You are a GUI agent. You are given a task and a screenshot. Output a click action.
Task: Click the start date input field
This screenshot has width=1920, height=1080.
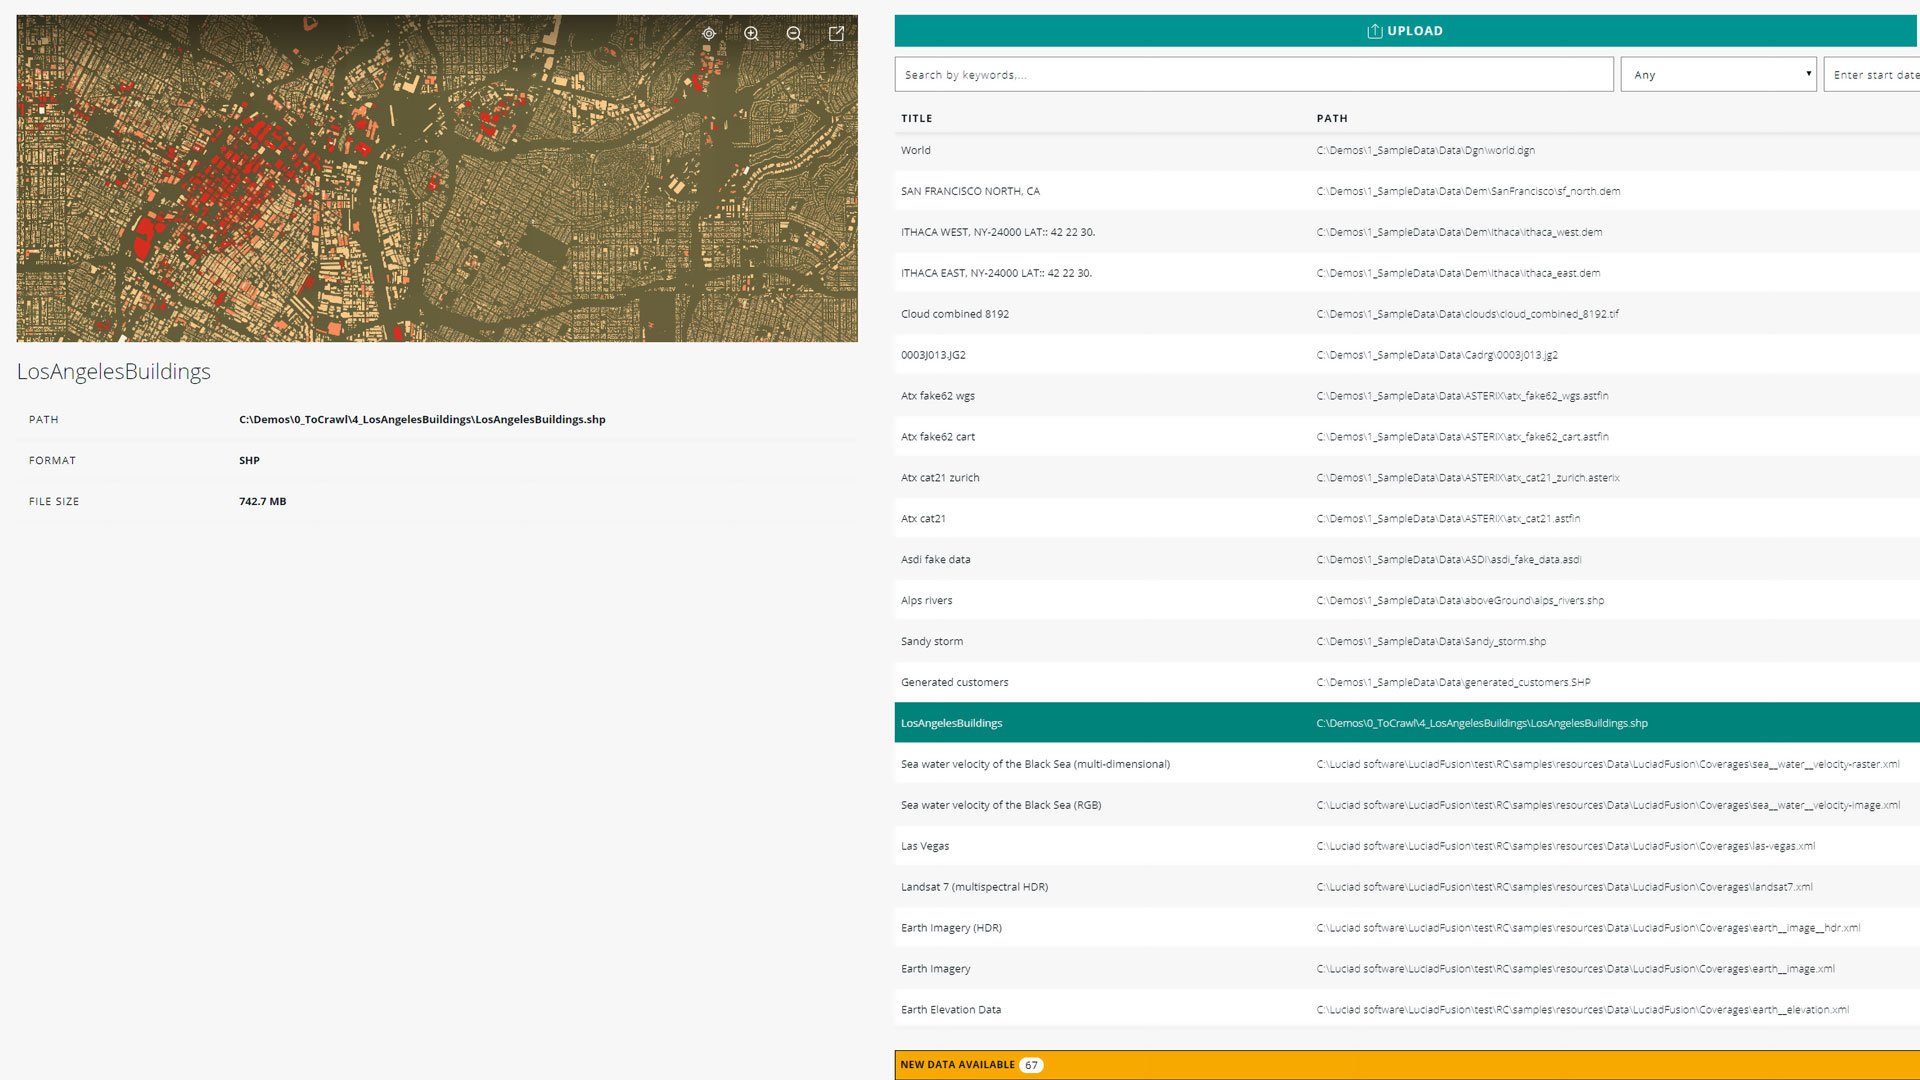point(1873,75)
